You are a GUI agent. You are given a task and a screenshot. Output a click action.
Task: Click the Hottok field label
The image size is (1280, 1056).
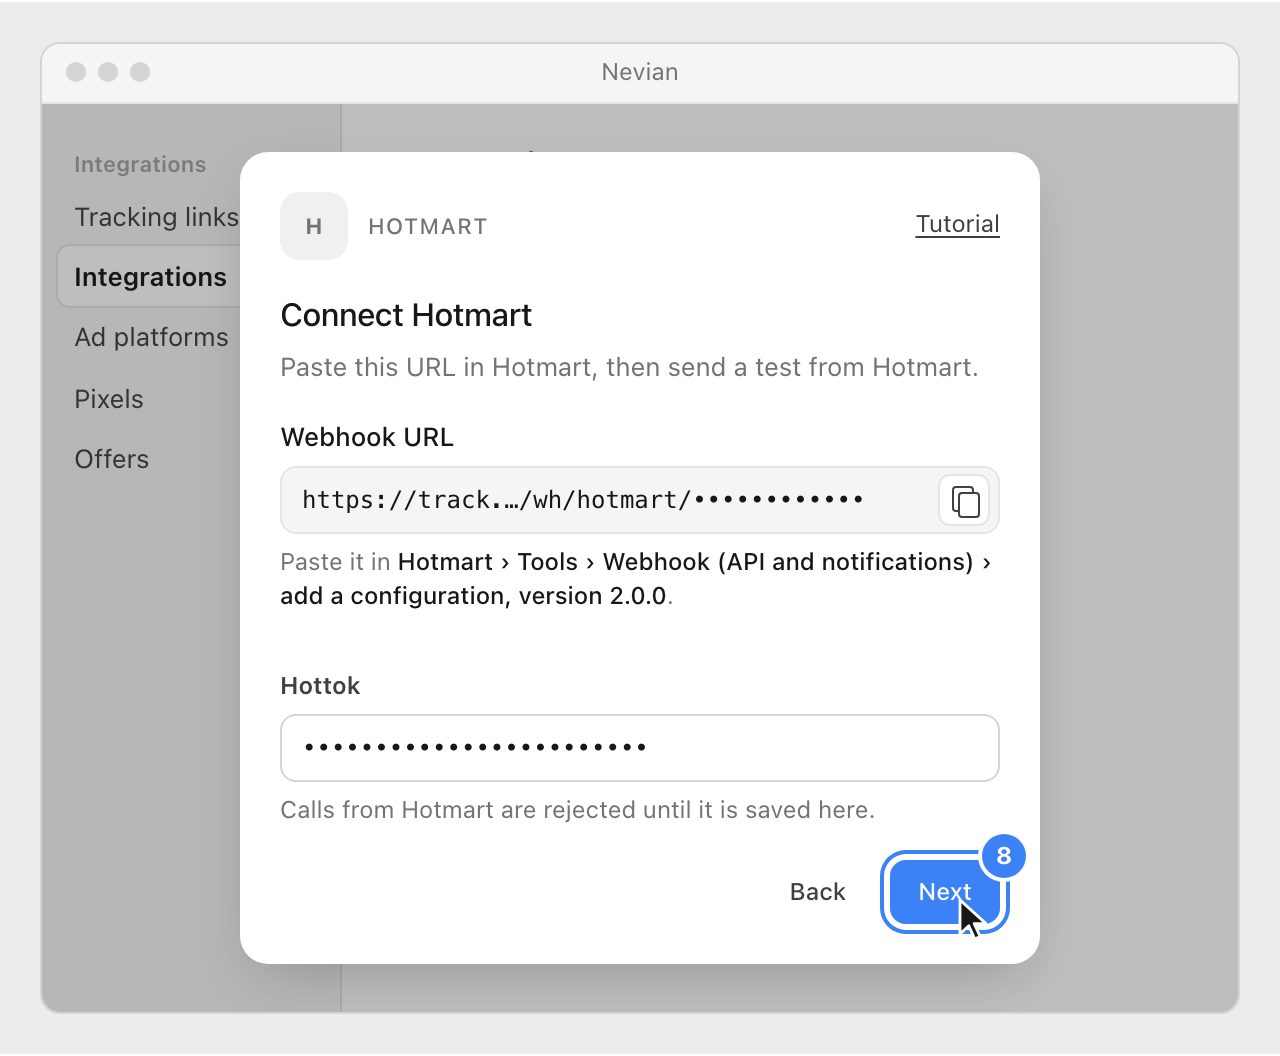tap(320, 686)
